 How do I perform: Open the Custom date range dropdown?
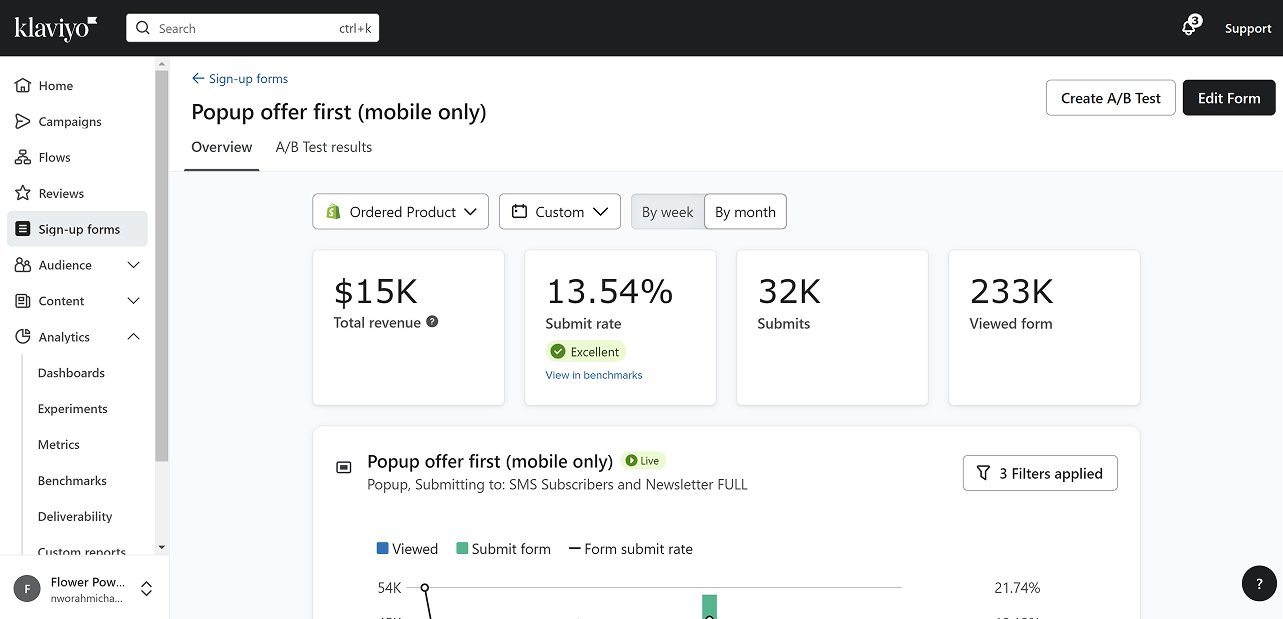click(x=559, y=212)
